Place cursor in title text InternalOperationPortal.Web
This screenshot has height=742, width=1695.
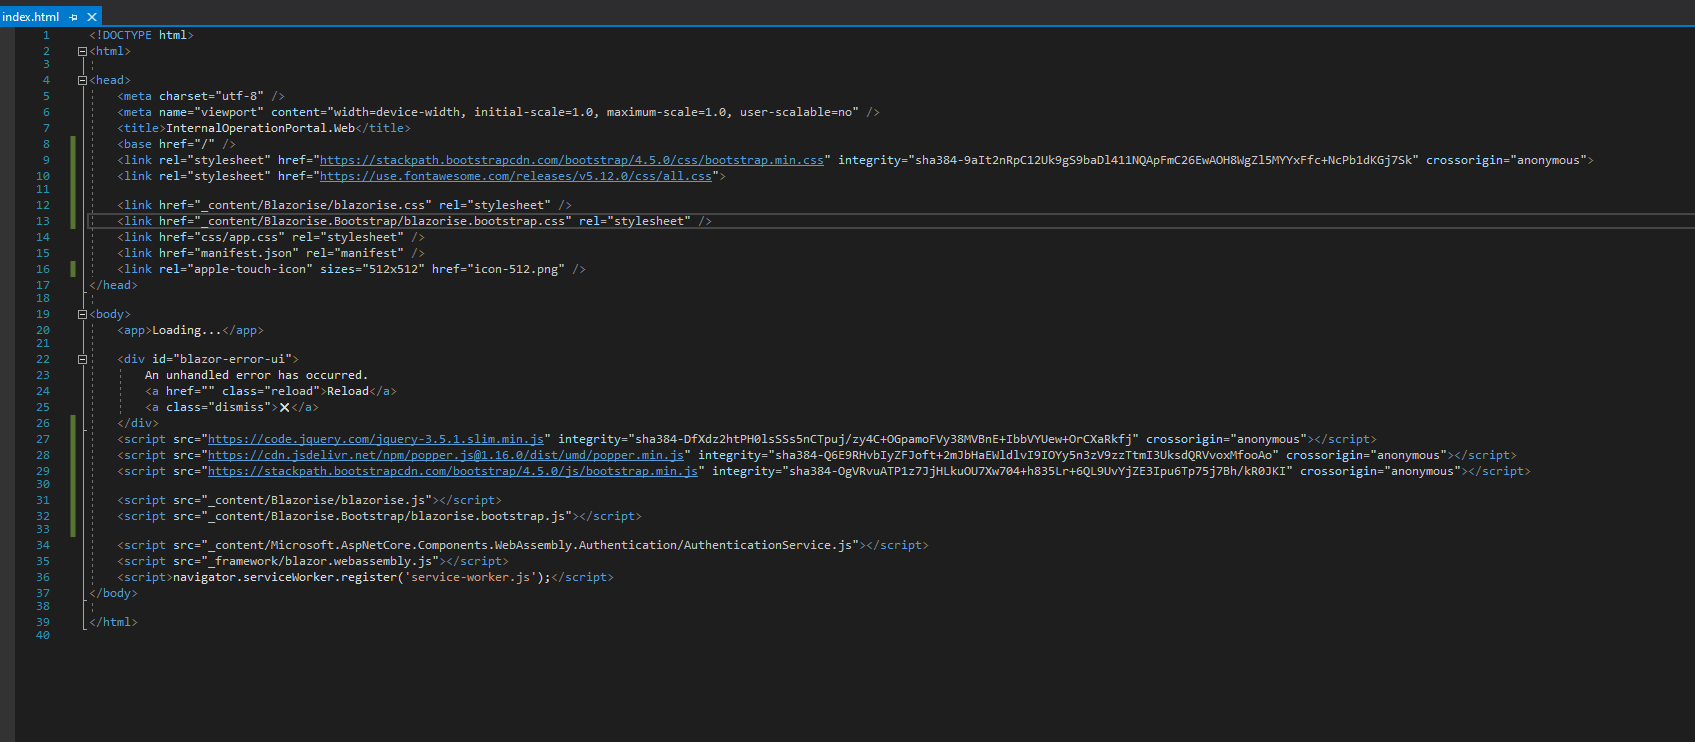260,128
